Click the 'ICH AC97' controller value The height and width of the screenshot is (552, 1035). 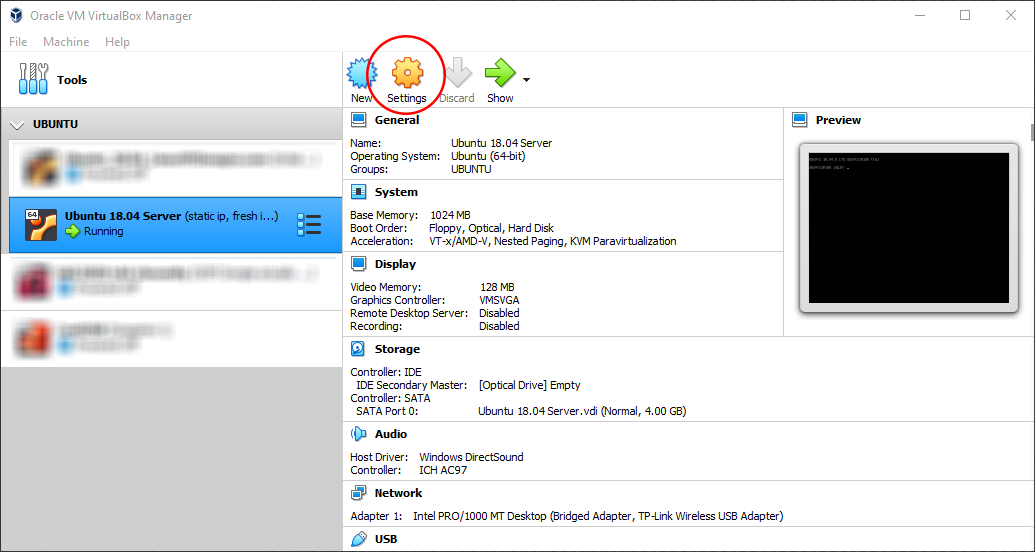click(x=443, y=470)
